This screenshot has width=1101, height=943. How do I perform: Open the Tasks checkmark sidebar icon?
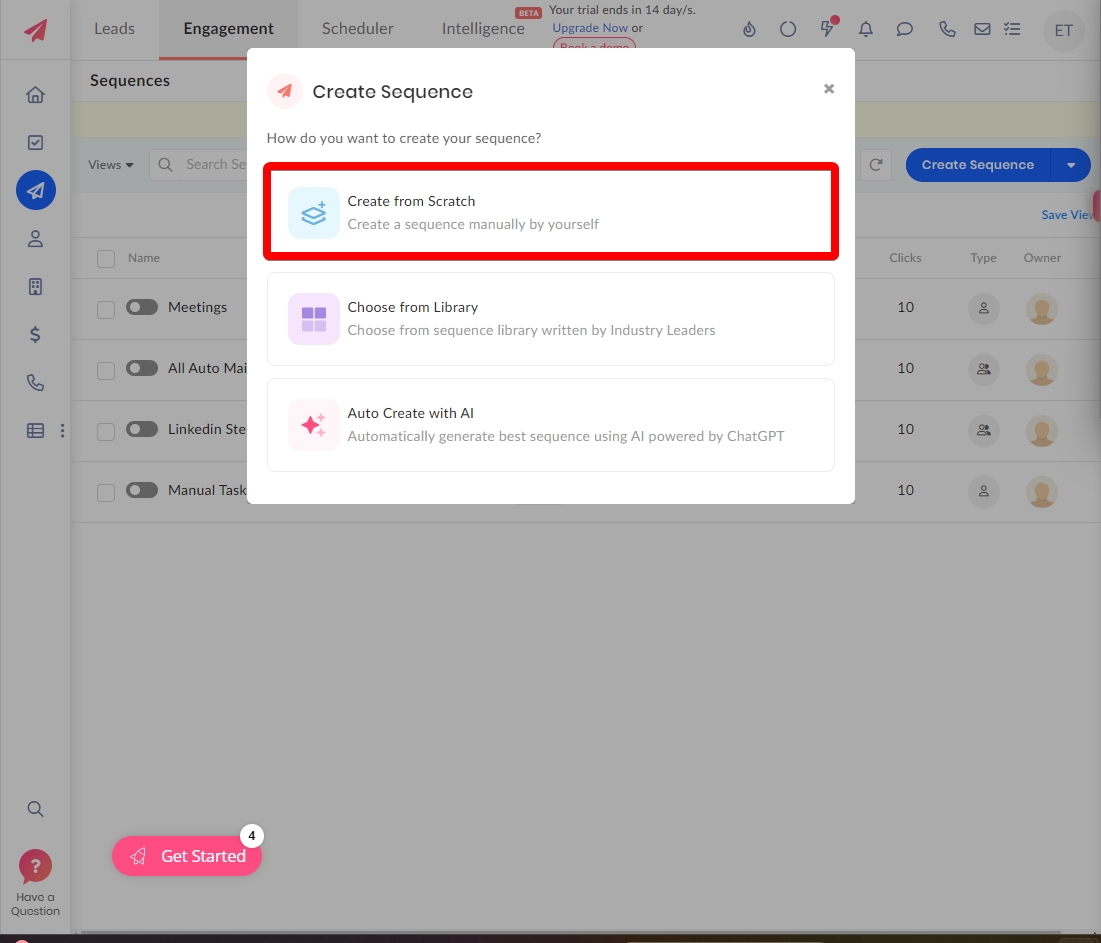35,143
